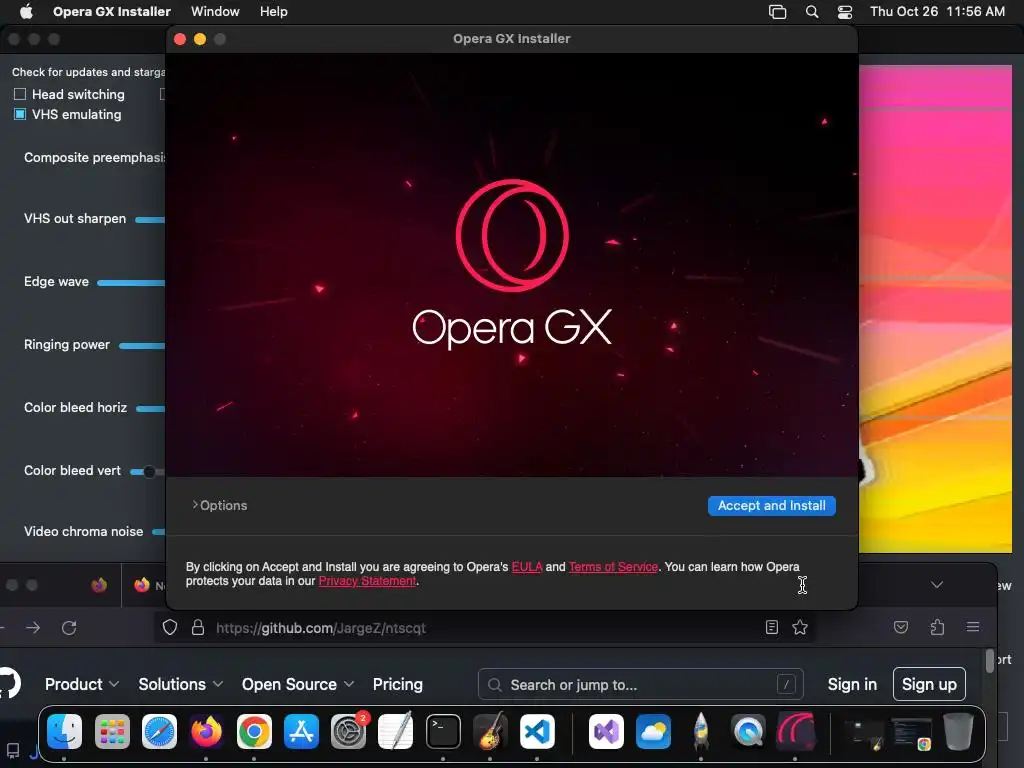Click GitHub Sign in link

pos(852,684)
